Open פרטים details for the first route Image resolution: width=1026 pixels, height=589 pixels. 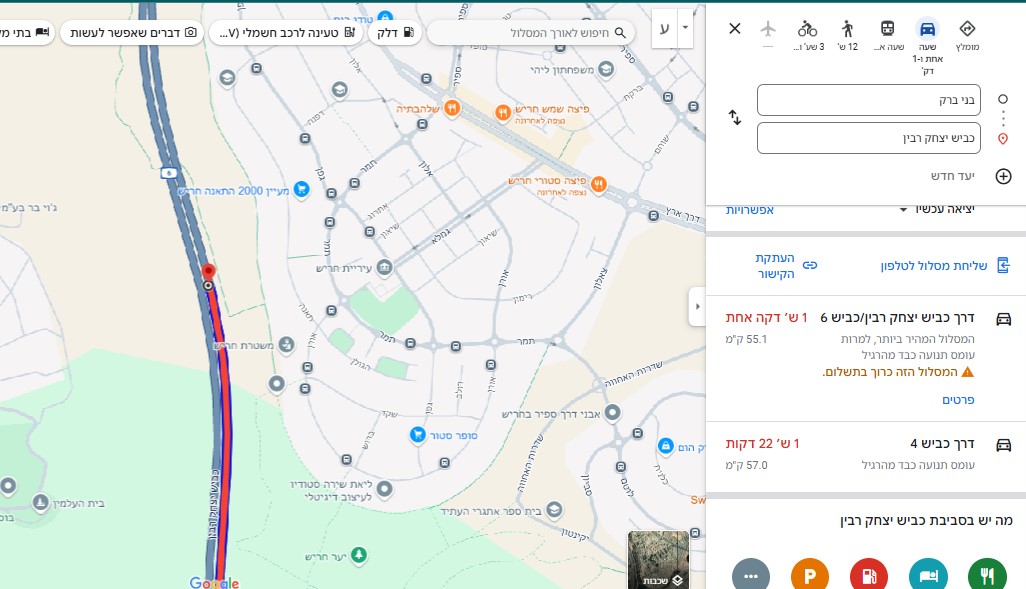958,400
